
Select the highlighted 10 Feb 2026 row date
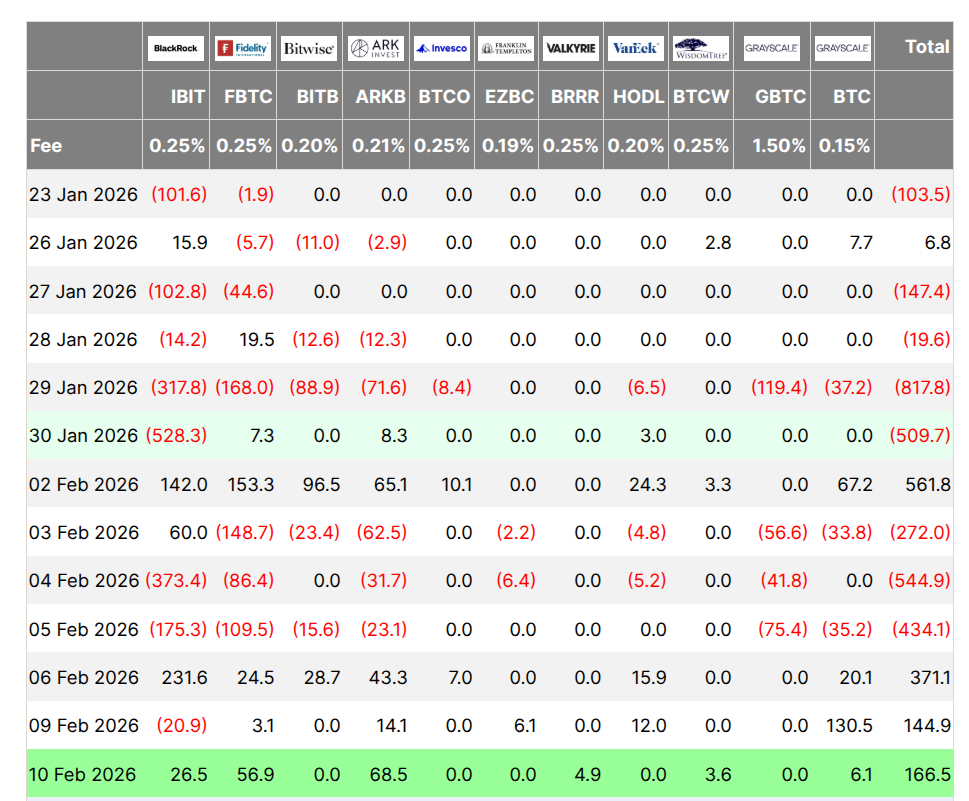click(x=83, y=775)
